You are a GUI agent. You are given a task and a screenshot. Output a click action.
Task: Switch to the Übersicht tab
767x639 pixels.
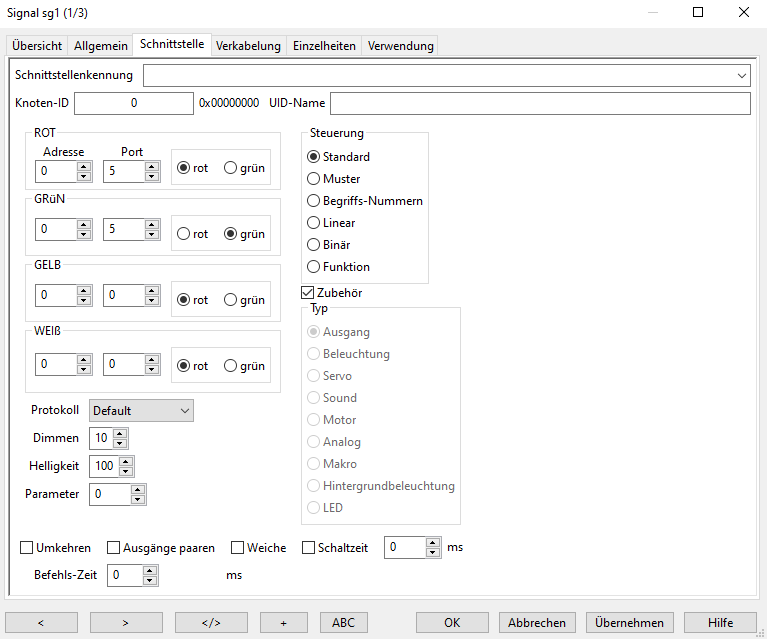click(37, 46)
